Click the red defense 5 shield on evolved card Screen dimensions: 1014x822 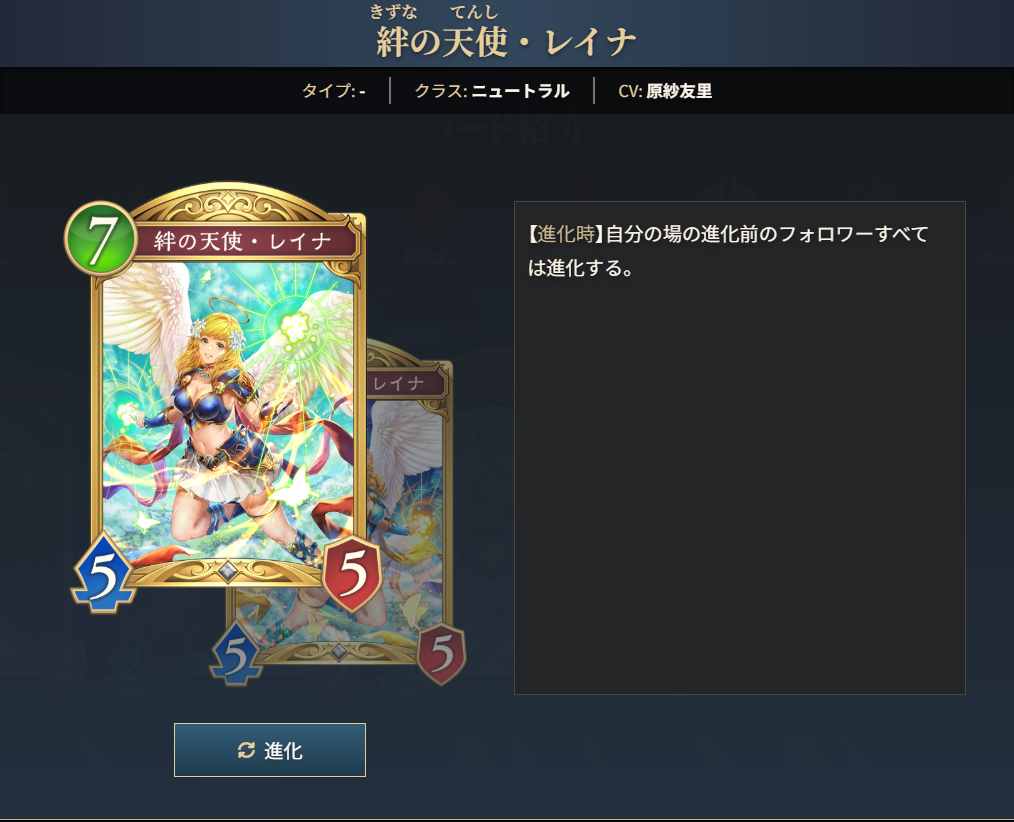[442, 653]
